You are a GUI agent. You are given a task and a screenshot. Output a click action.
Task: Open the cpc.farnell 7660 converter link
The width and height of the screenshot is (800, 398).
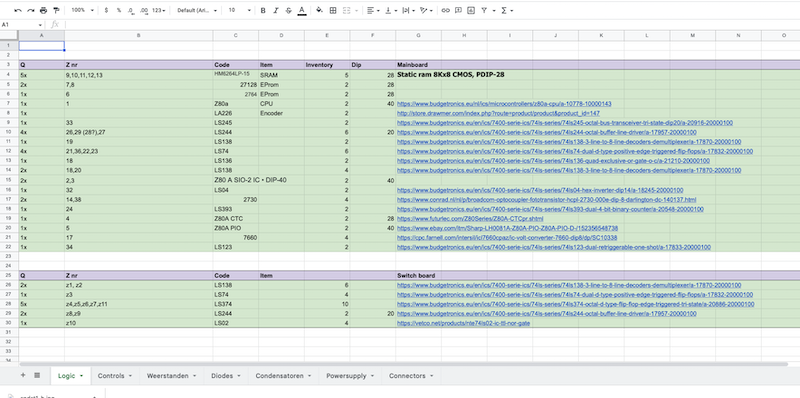coord(507,238)
